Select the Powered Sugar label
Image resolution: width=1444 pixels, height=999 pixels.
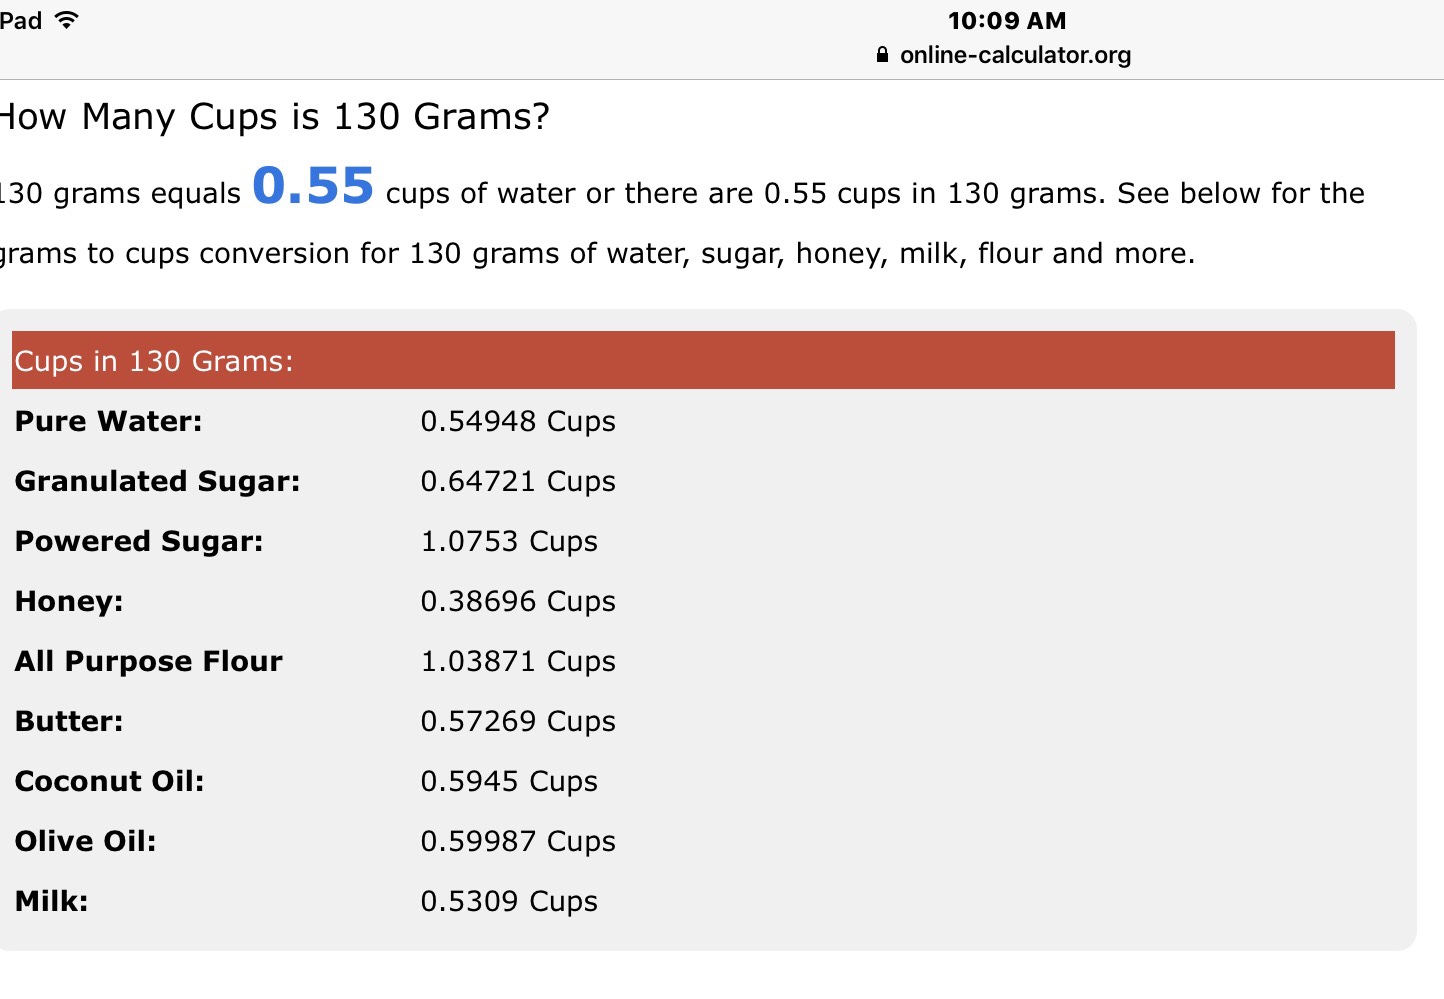(139, 541)
